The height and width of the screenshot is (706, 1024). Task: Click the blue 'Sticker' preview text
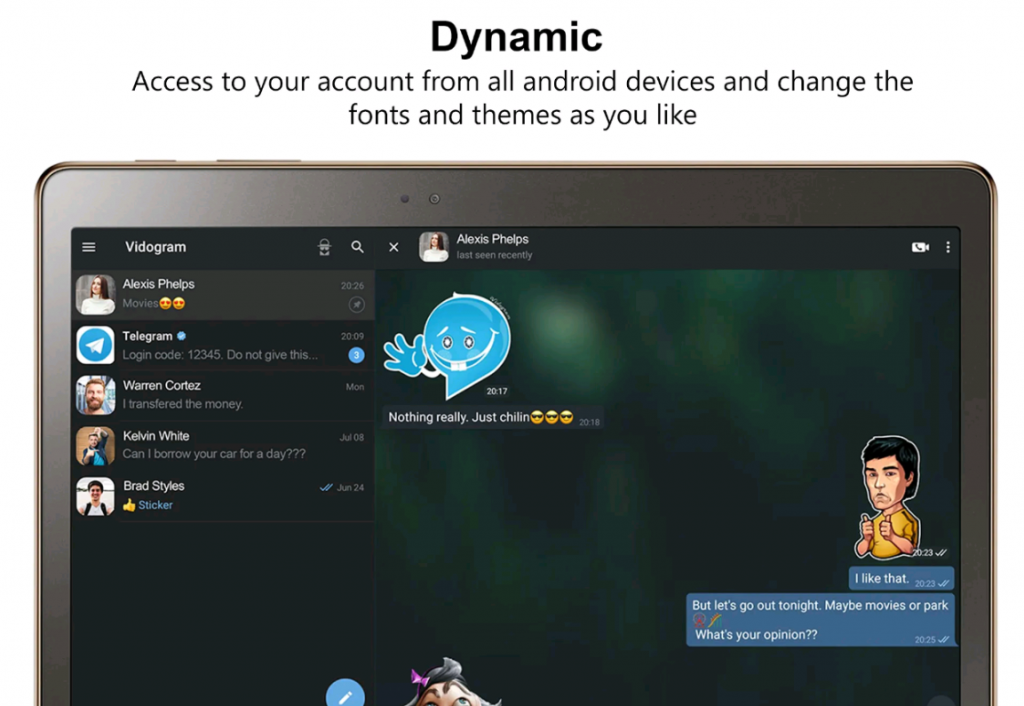pos(155,505)
